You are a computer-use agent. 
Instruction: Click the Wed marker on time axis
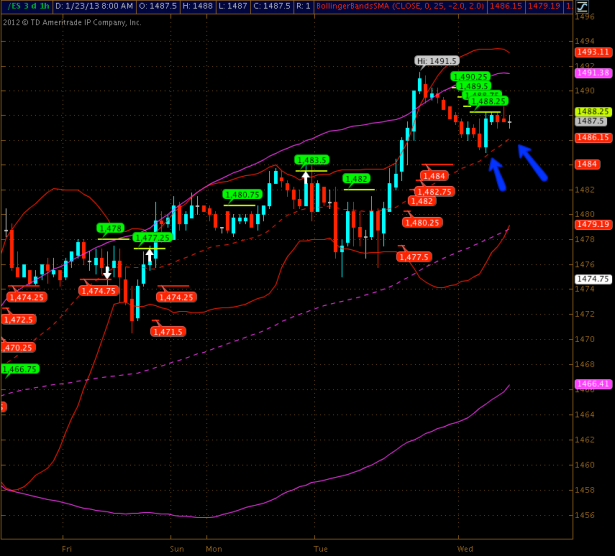(x=465, y=549)
